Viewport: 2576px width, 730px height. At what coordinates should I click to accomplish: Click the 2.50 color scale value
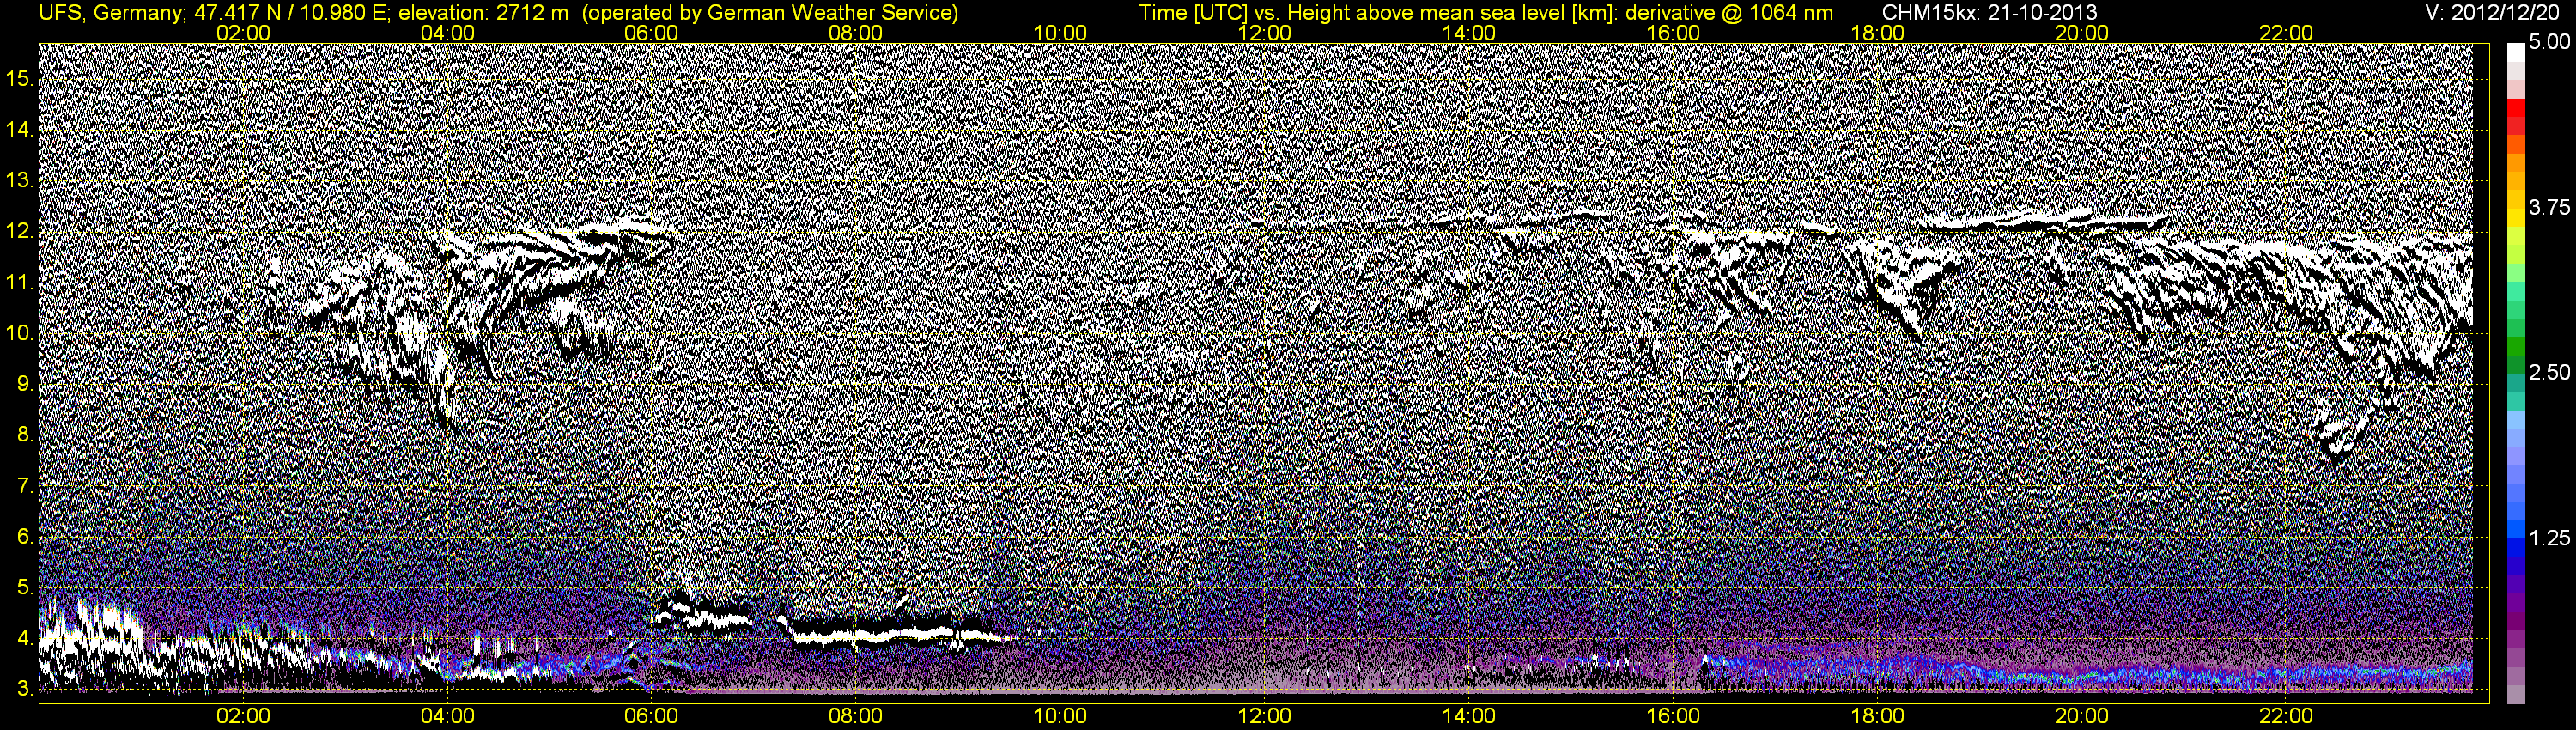pos(2549,372)
